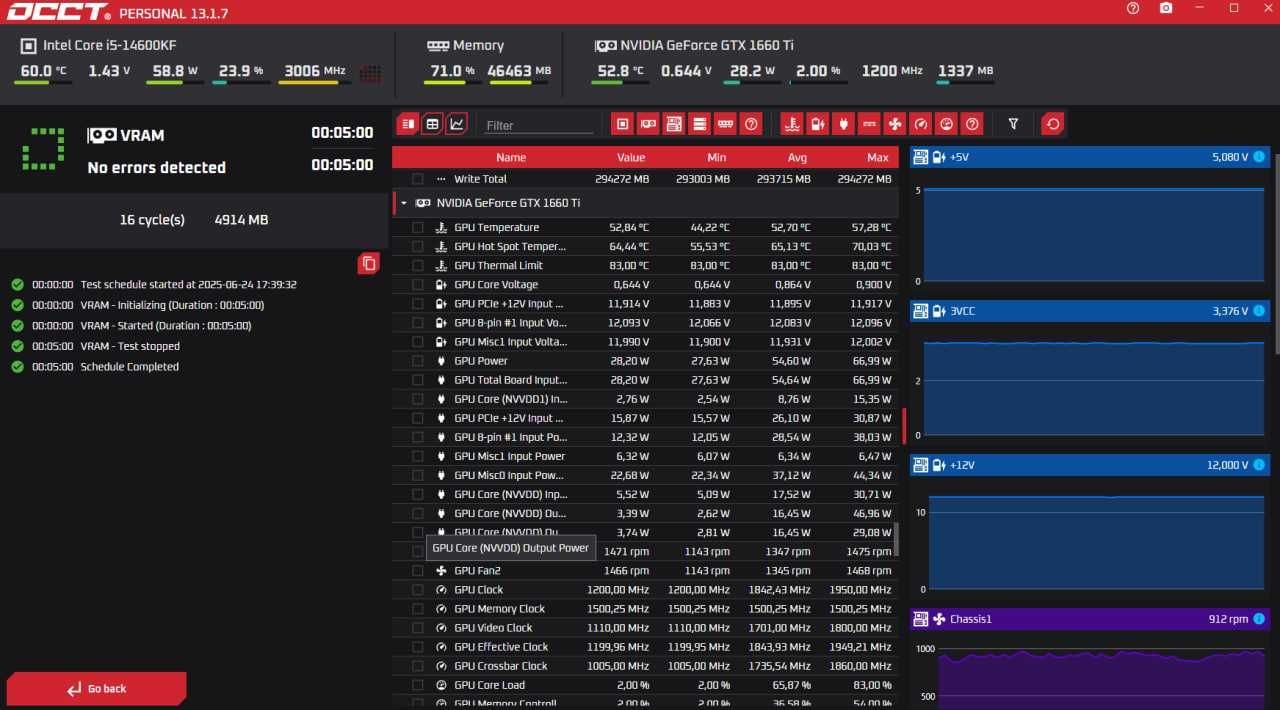Viewport: 1280px width, 710px height.
Task: Click the blue color dot on +12V graph
Action: tap(1258, 465)
